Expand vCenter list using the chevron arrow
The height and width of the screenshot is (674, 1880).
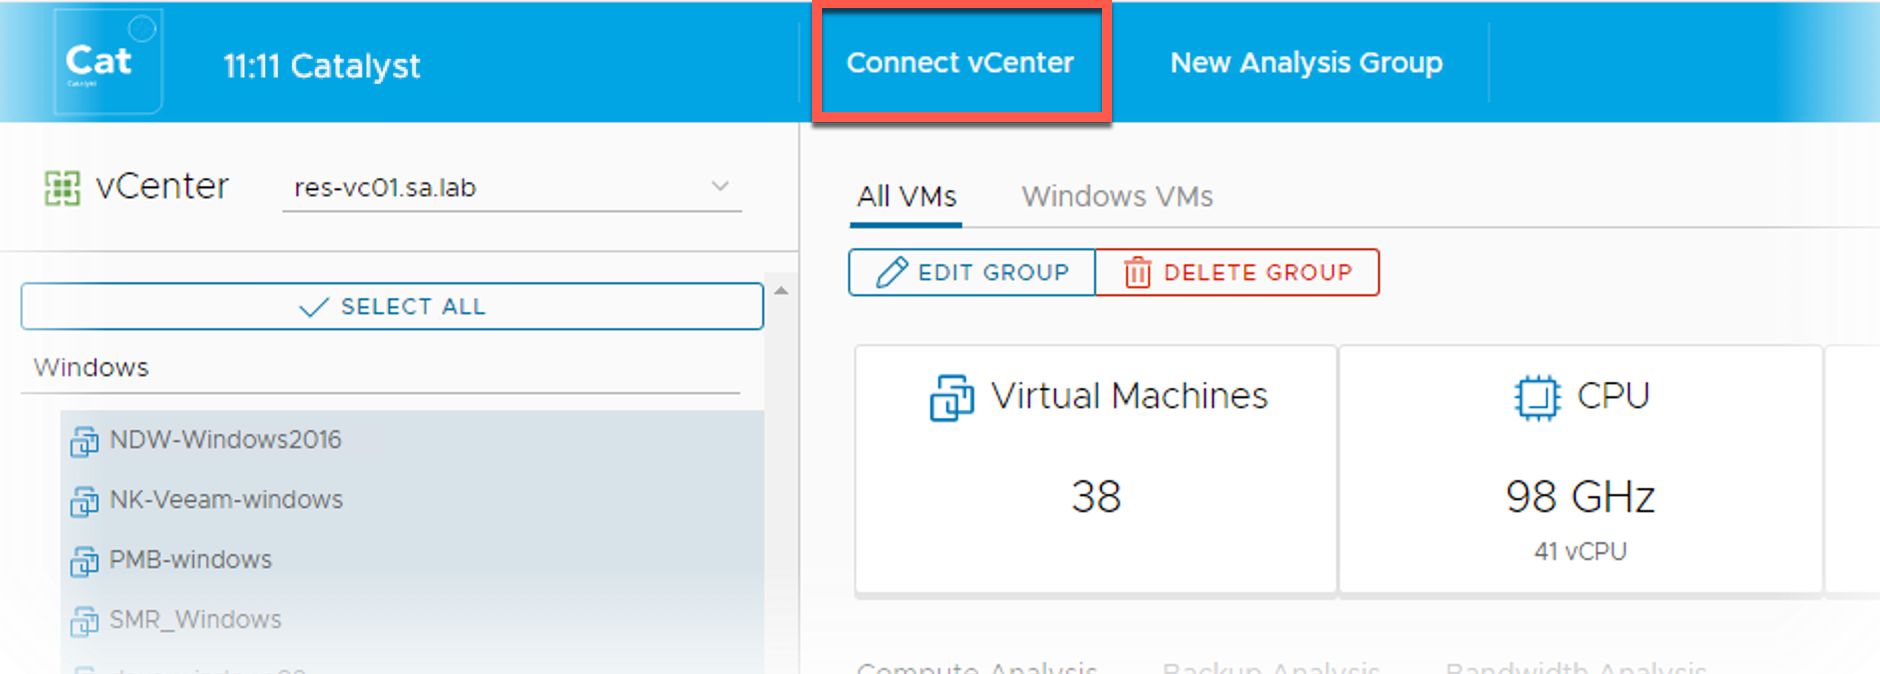[720, 187]
